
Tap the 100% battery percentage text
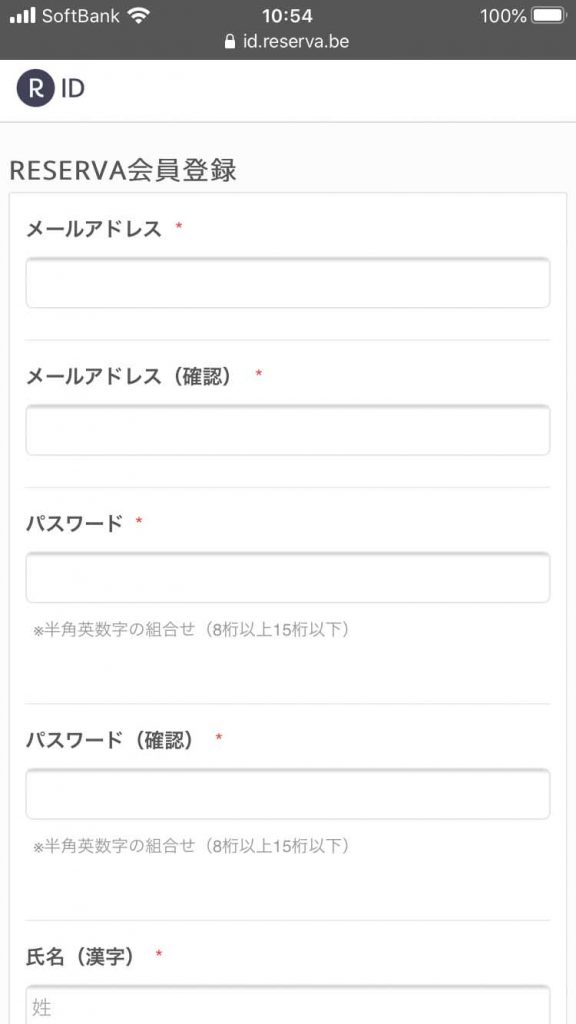pos(503,16)
